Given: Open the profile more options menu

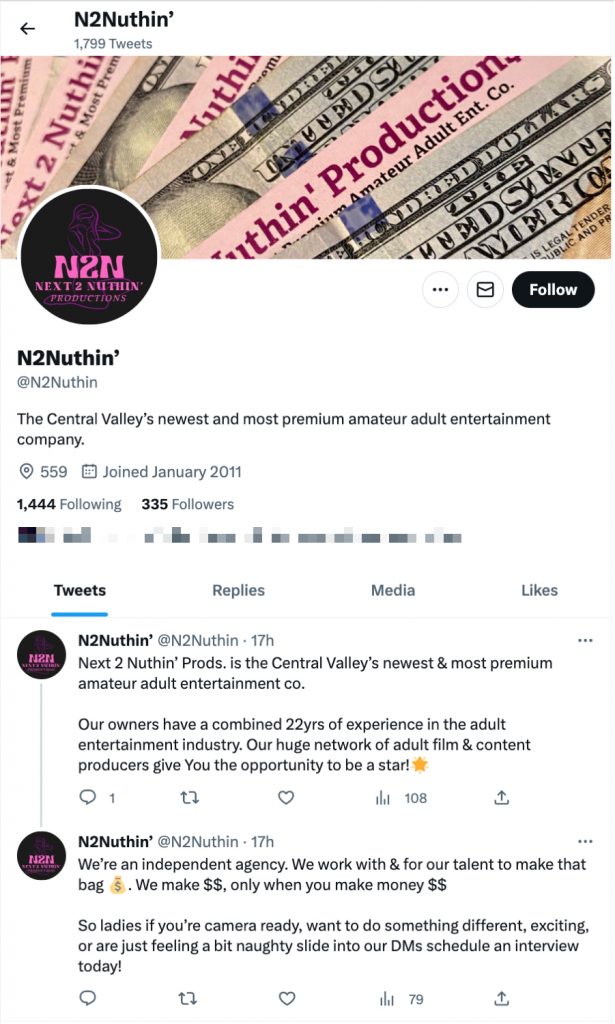Looking at the screenshot, I should [439, 289].
